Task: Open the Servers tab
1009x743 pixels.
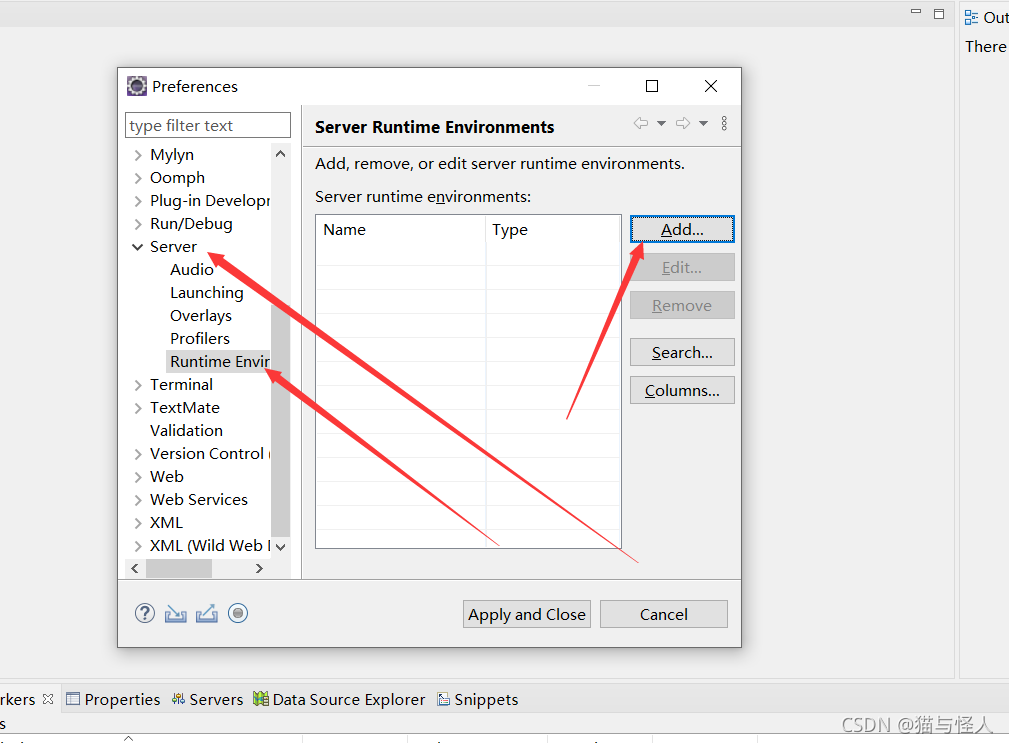Action: coord(207,699)
